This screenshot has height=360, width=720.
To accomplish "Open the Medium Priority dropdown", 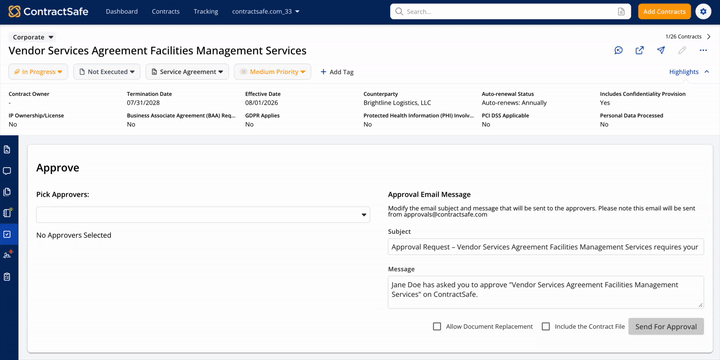I will [273, 72].
